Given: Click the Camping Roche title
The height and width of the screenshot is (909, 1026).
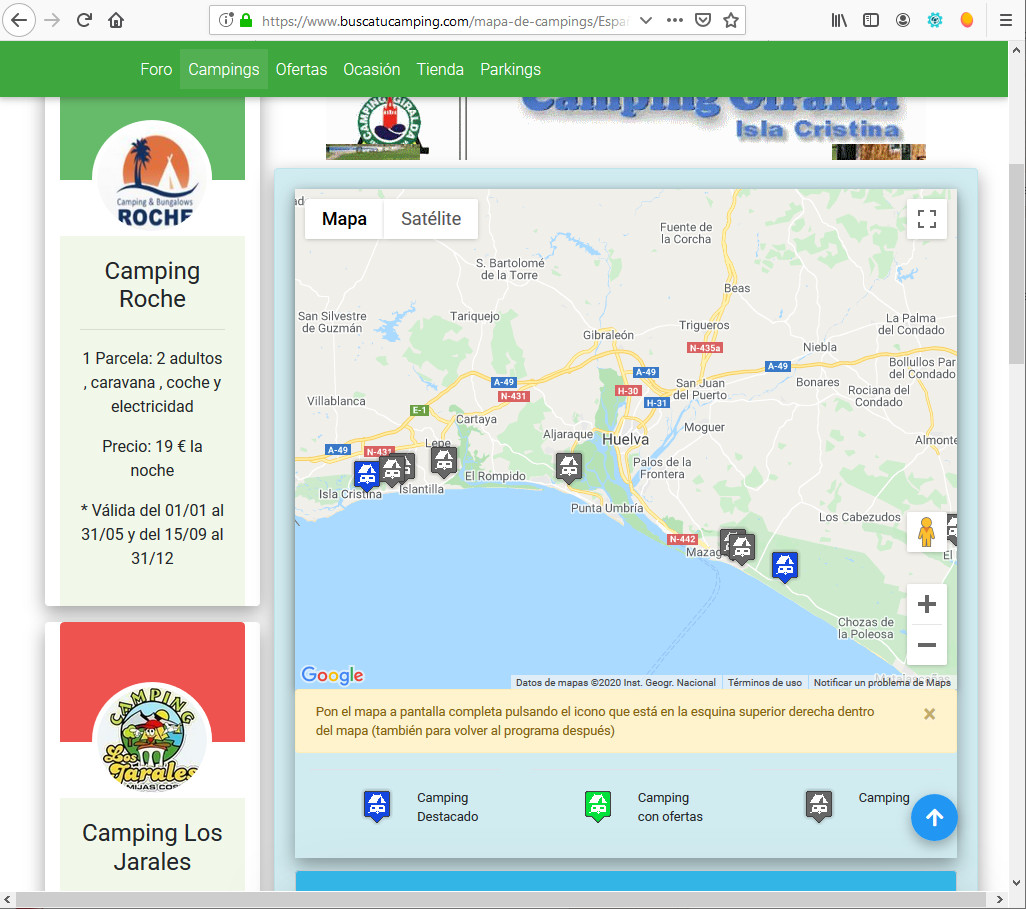Looking at the screenshot, I should [x=152, y=285].
